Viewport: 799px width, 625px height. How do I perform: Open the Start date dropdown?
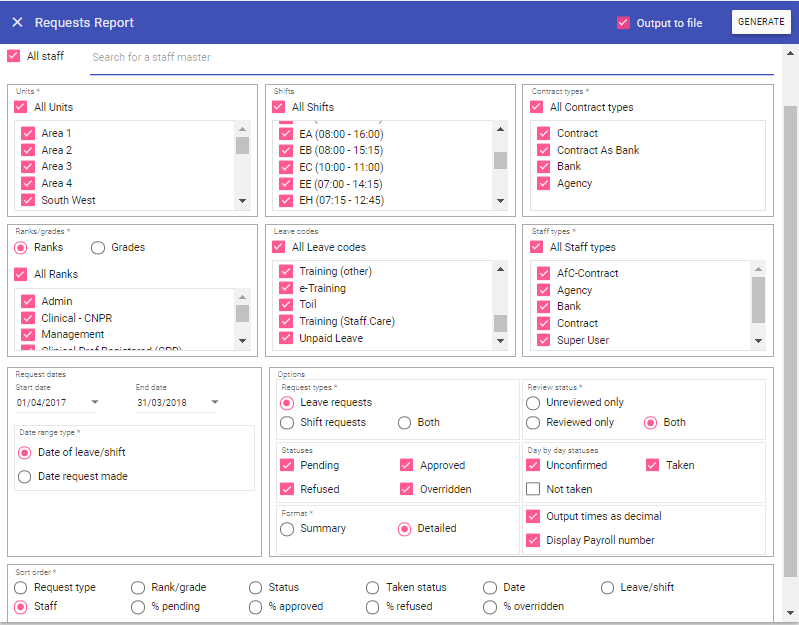95,403
